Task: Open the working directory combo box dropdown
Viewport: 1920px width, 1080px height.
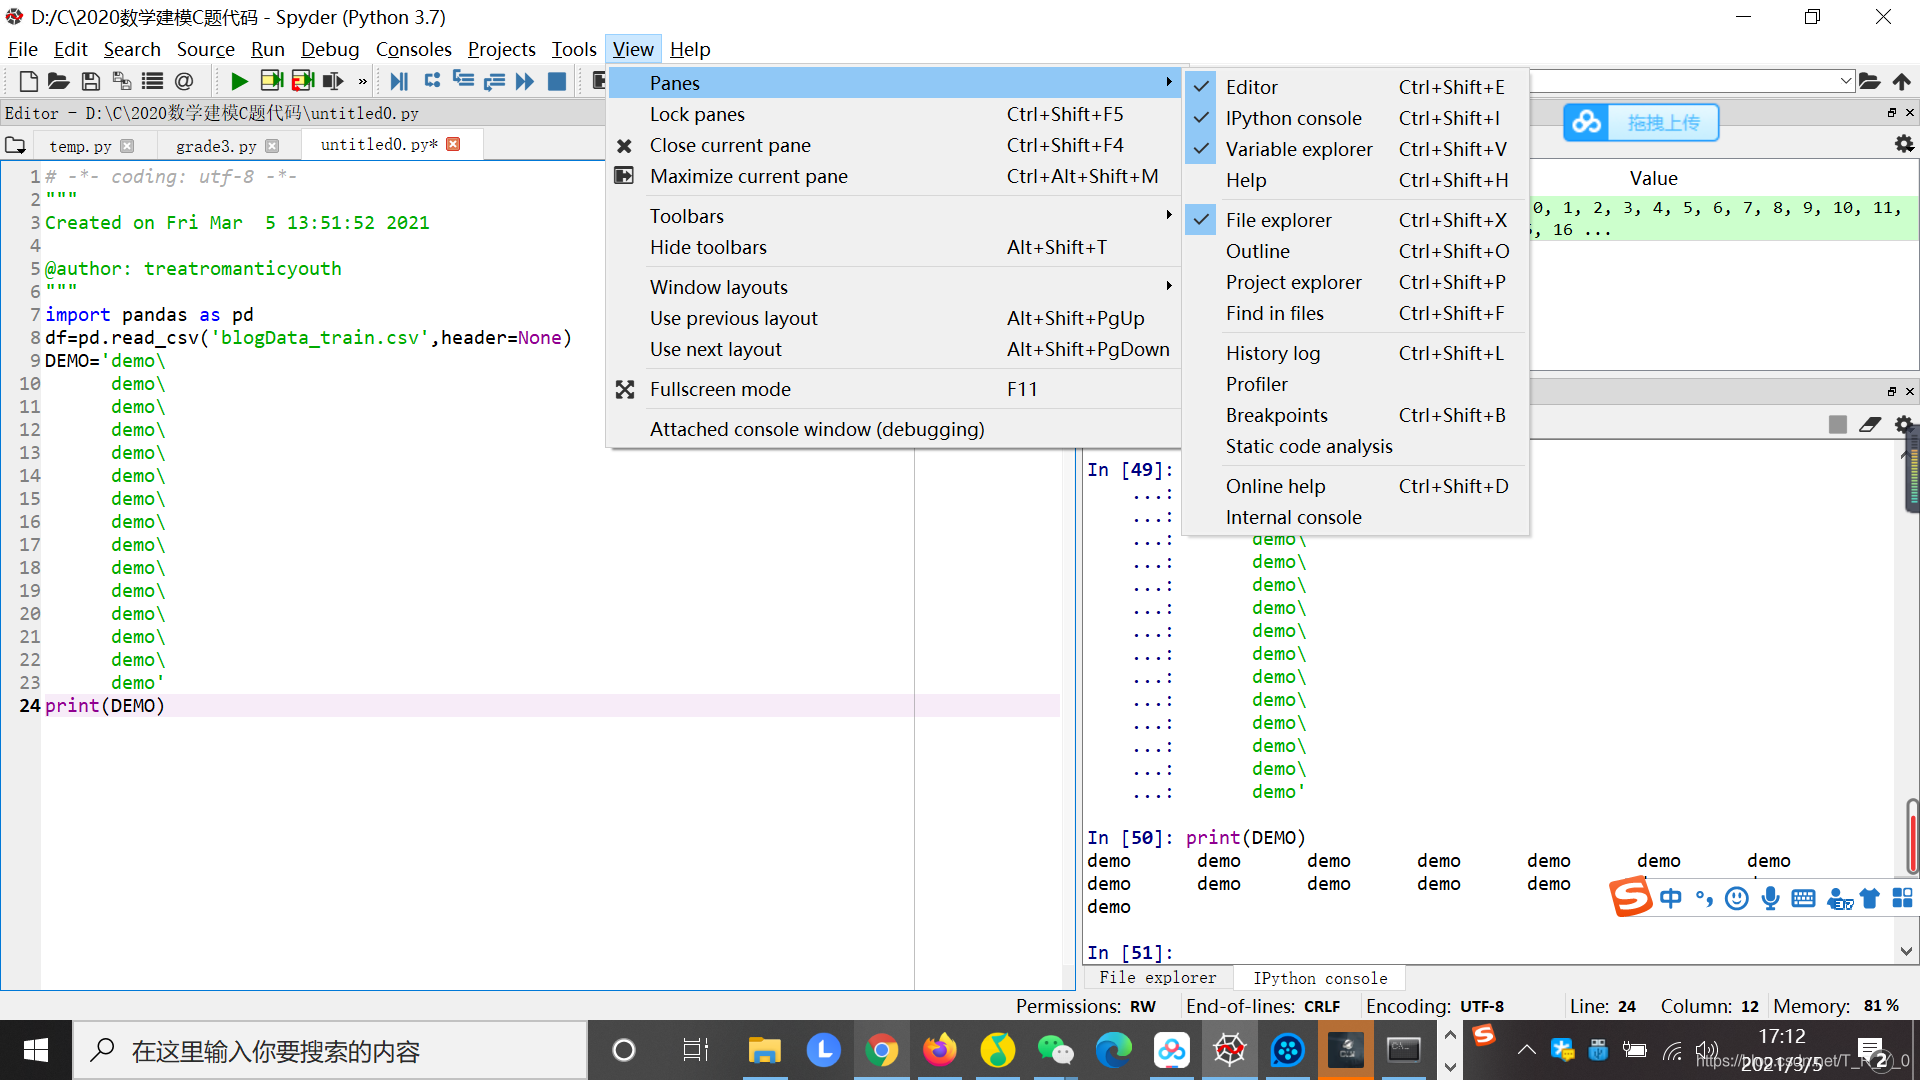Action: [1845, 81]
